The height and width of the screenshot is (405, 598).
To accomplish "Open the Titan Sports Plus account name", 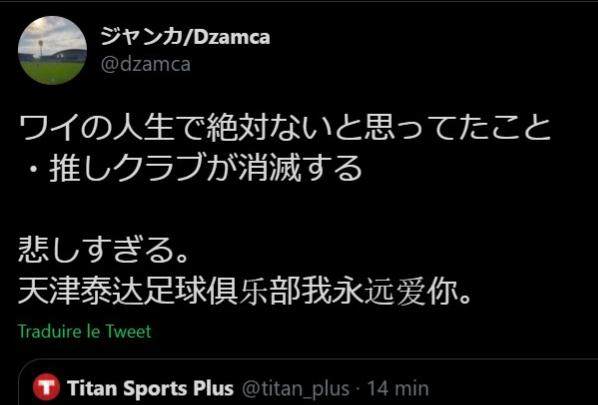I will tap(150, 388).
